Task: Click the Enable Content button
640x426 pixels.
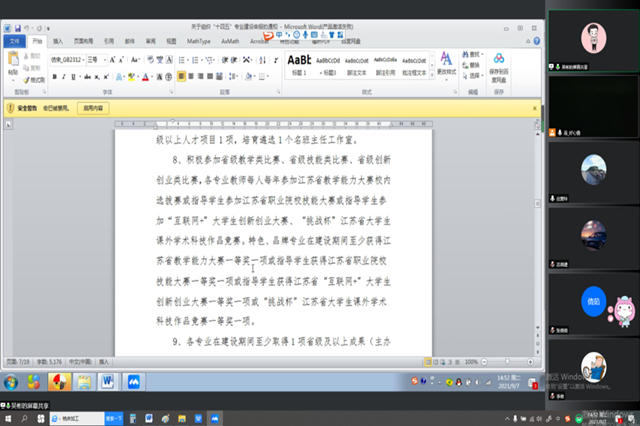Action: (92, 105)
